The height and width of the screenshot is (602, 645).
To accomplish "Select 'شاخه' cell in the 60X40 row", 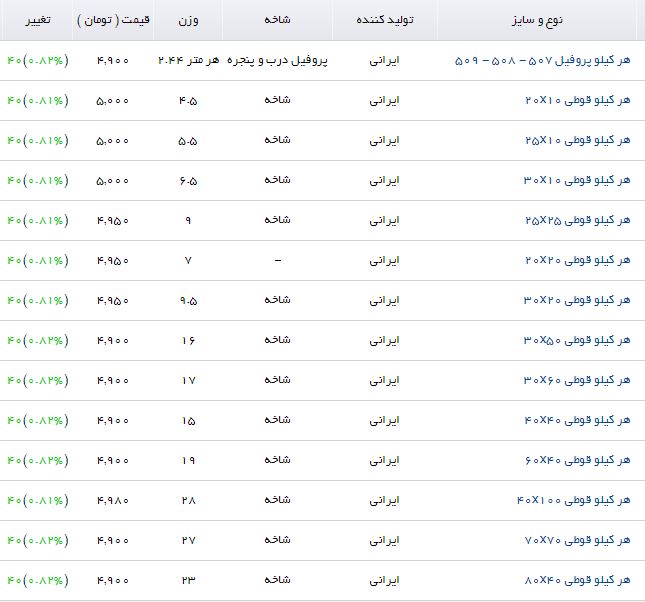I will (277, 460).
